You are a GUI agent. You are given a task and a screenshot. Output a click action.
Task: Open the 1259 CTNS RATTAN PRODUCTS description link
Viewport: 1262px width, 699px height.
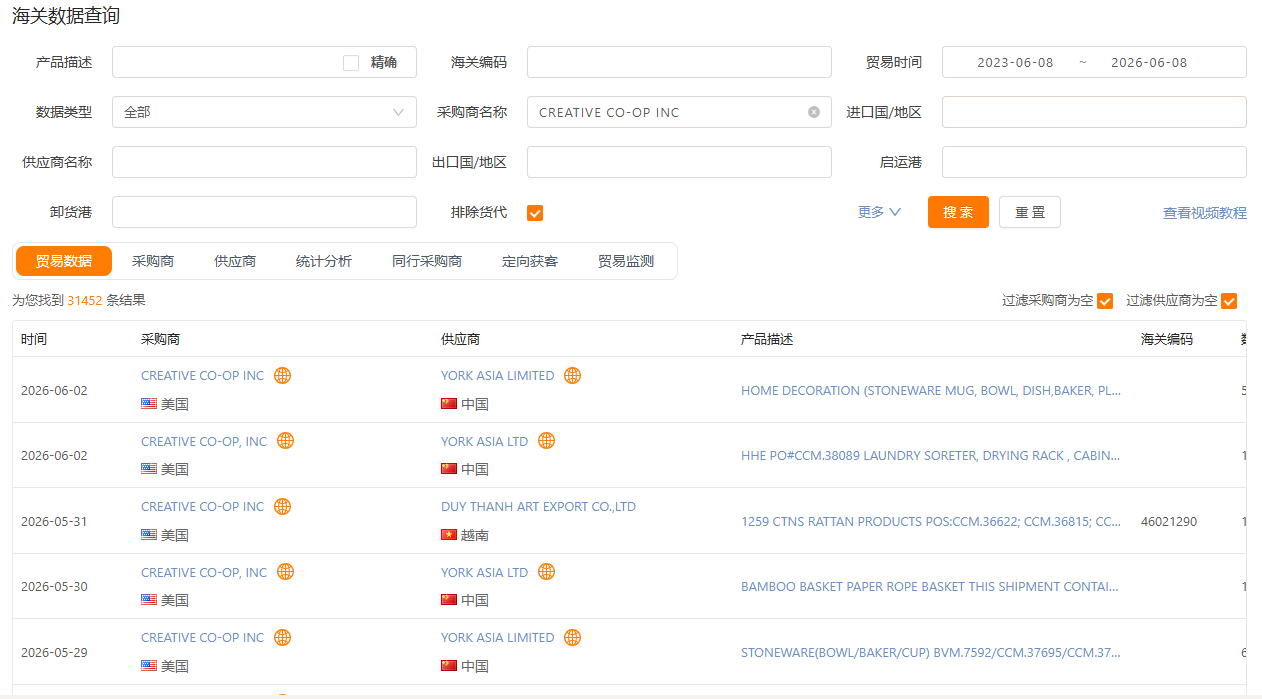pos(931,521)
